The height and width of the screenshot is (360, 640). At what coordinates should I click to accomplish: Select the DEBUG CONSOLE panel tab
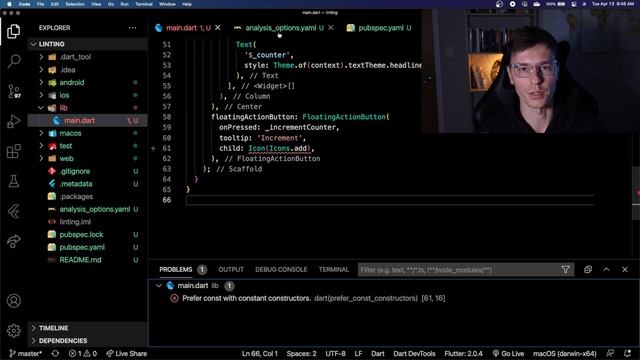[x=281, y=269]
